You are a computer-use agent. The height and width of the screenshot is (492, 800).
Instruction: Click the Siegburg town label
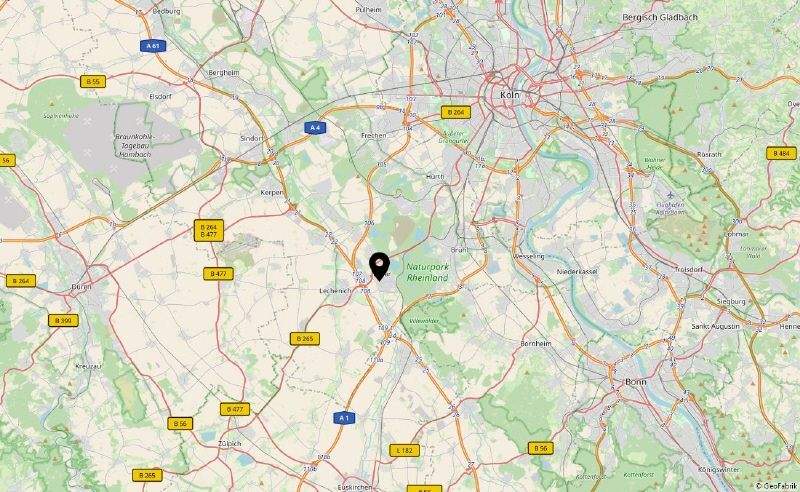click(731, 302)
